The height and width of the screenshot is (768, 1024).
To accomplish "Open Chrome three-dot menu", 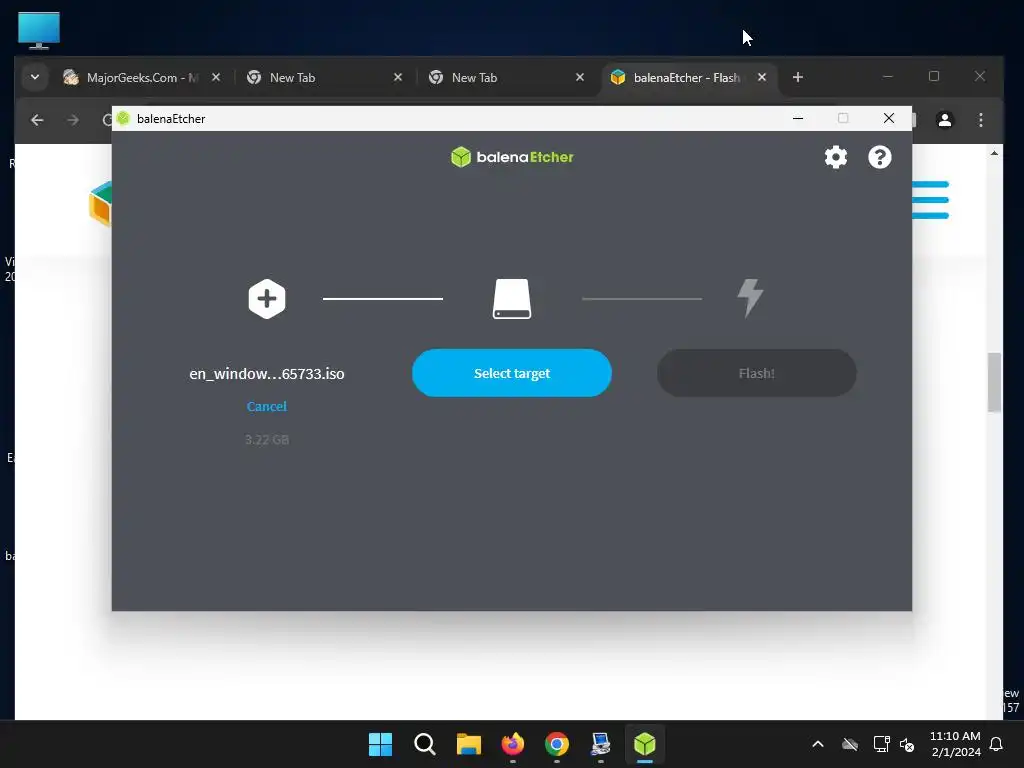I will coord(980,120).
